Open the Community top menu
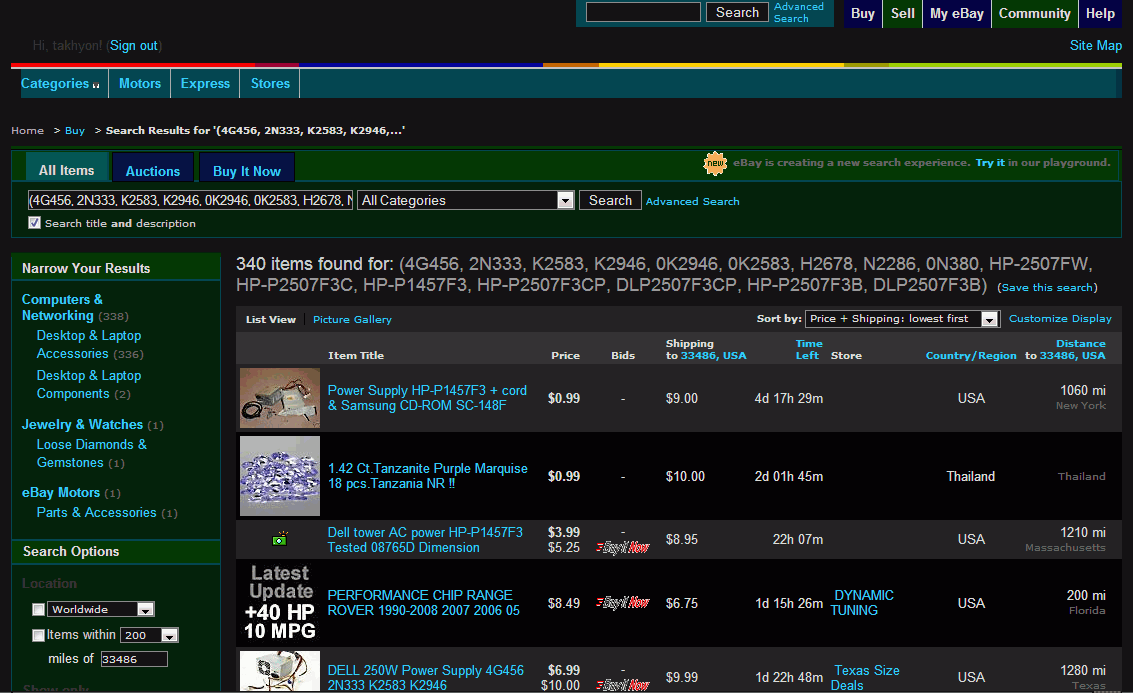1133x693 pixels. coord(1035,13)
